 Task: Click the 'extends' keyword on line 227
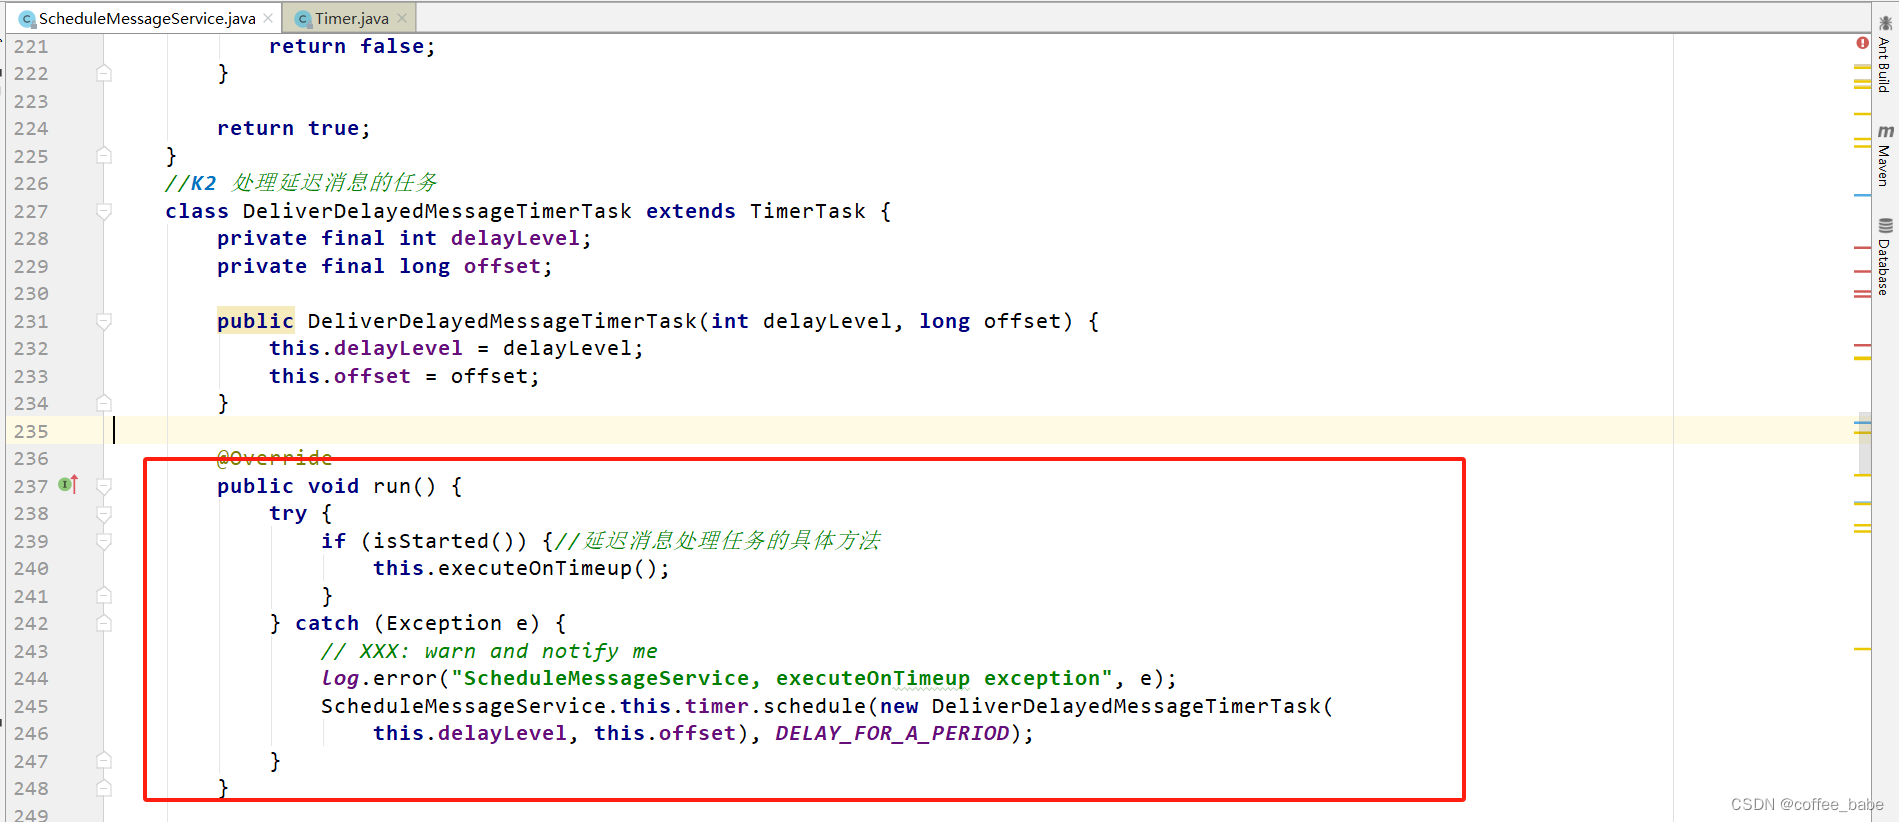691,211
